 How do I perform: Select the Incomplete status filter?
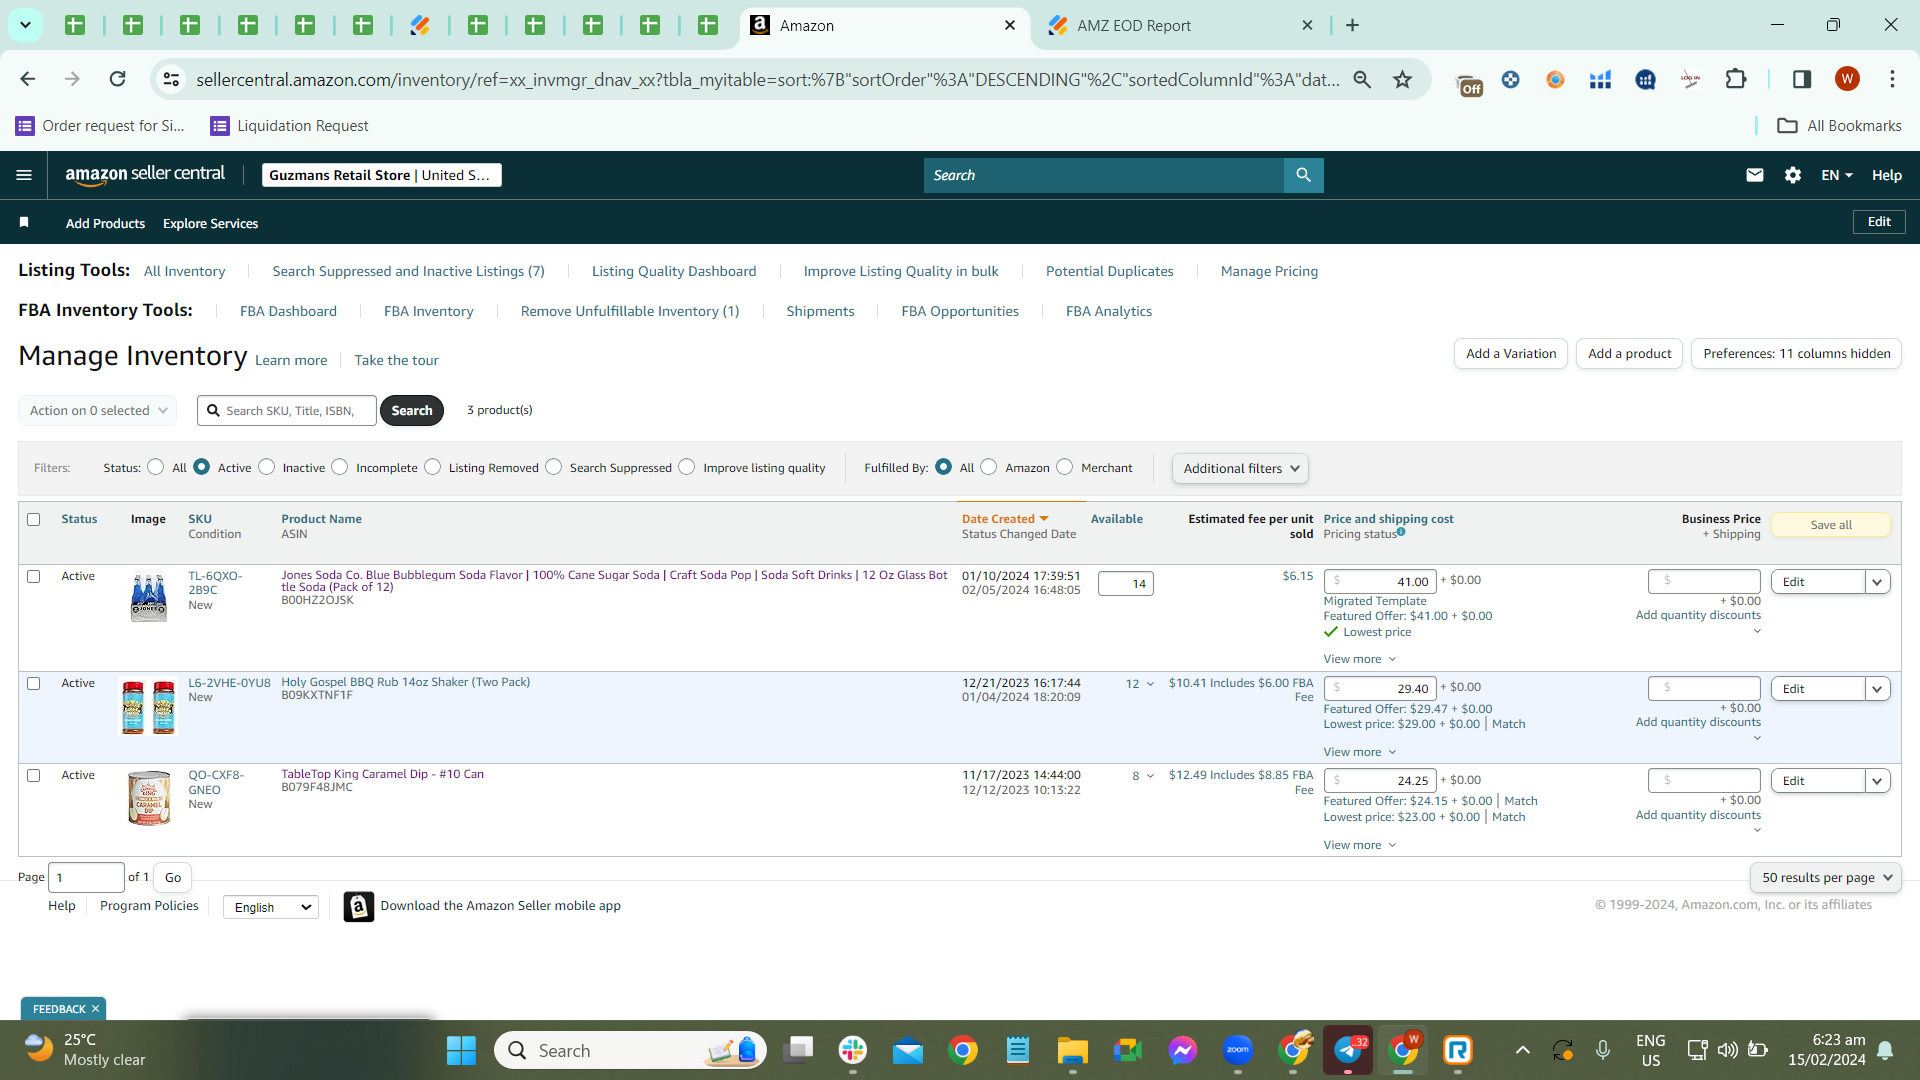340,467
